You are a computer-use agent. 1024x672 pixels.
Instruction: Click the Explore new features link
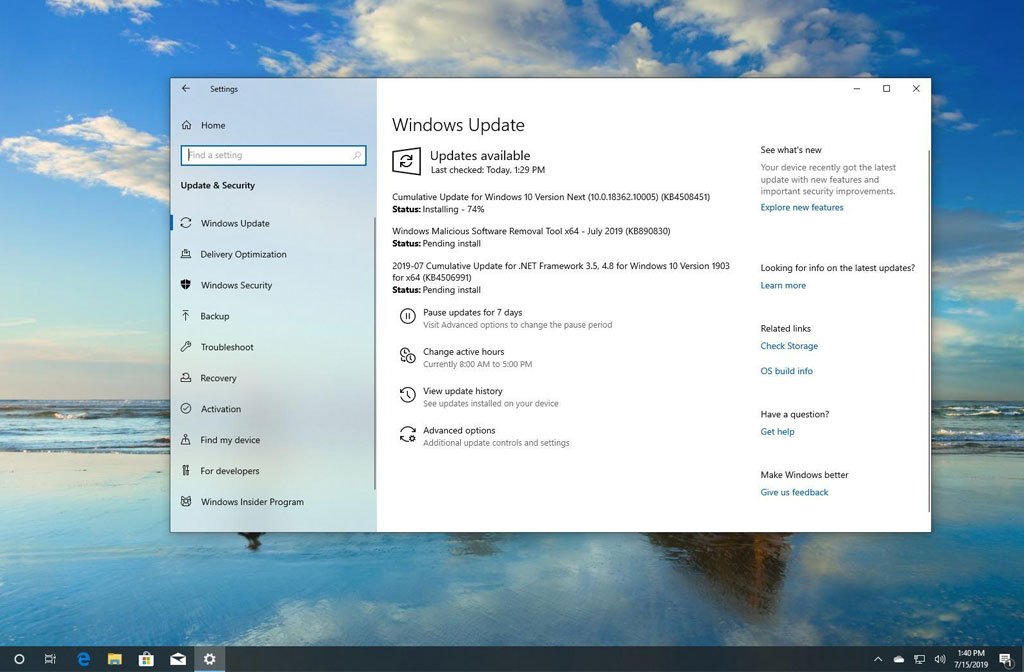801,207
